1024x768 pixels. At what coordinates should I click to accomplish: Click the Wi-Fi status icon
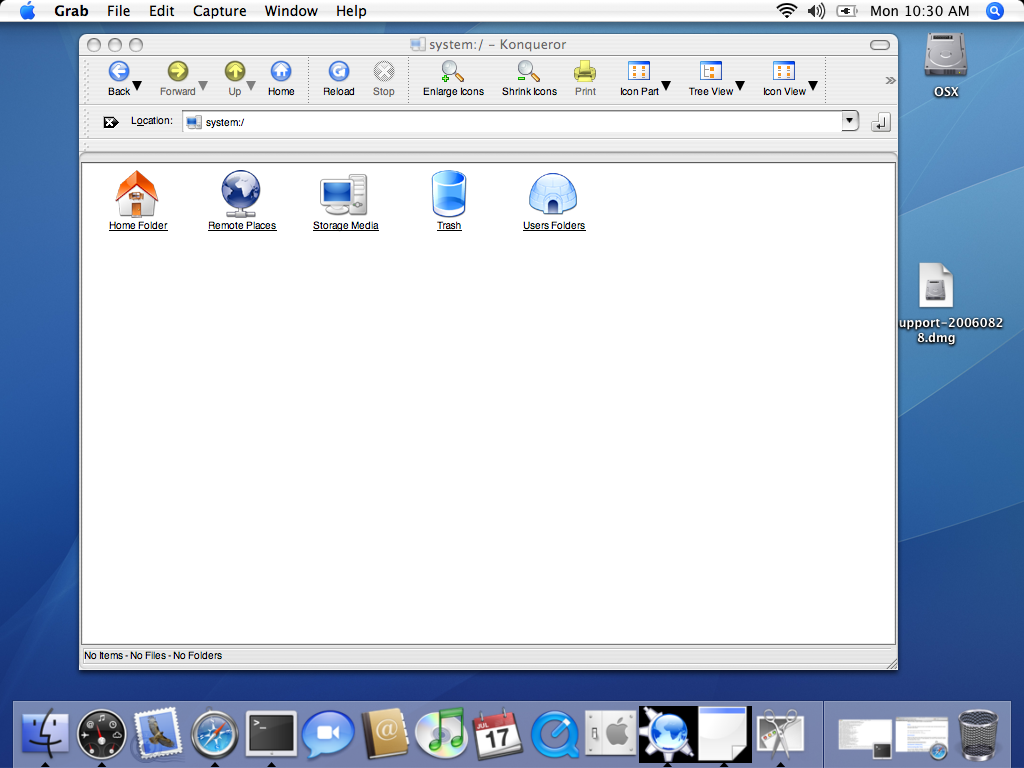coord(786,10)
